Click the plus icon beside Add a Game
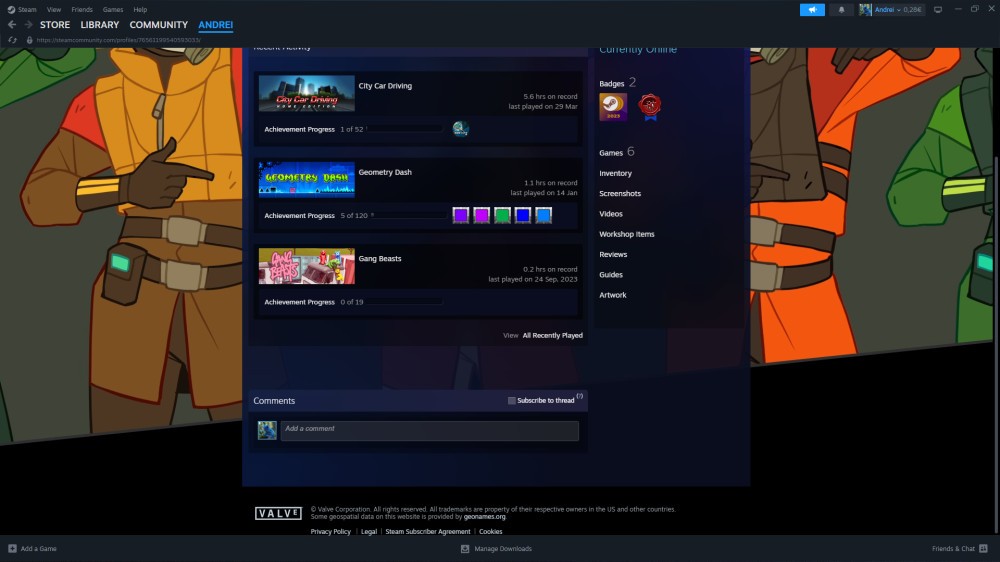The height and width of the screenshot is (562, 1000). pyautogui.click(x=12, y=548)
